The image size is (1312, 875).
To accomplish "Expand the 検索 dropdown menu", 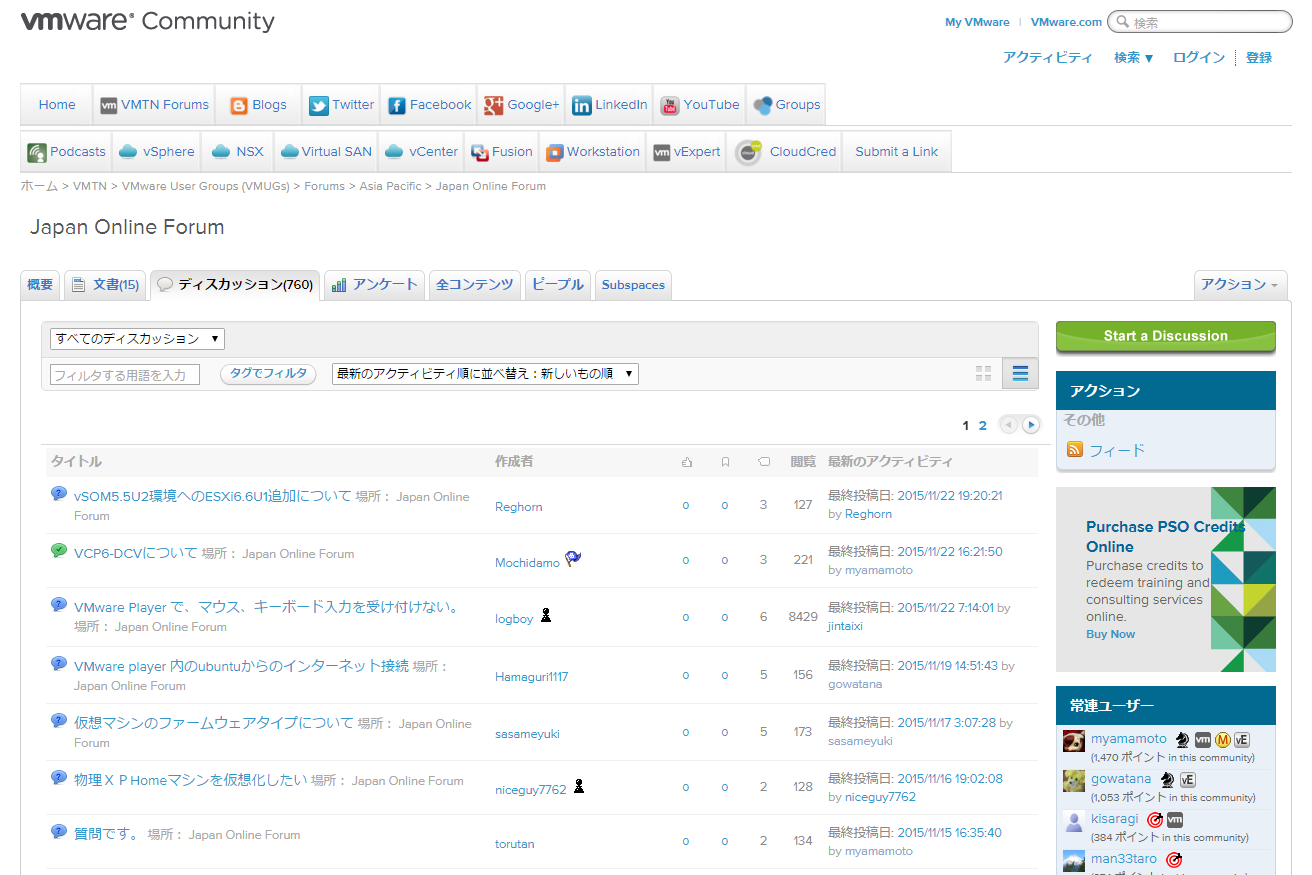I will click(1134, 58).
